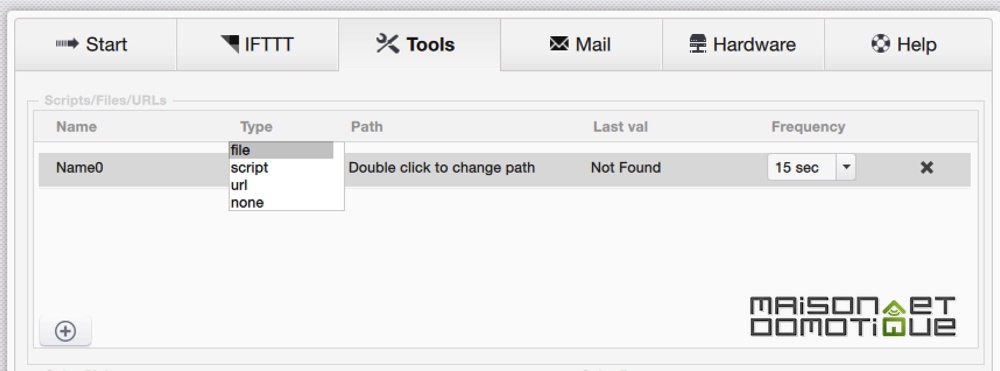Click the Name0 cell

pyautogui.click(x=80, y=168)
